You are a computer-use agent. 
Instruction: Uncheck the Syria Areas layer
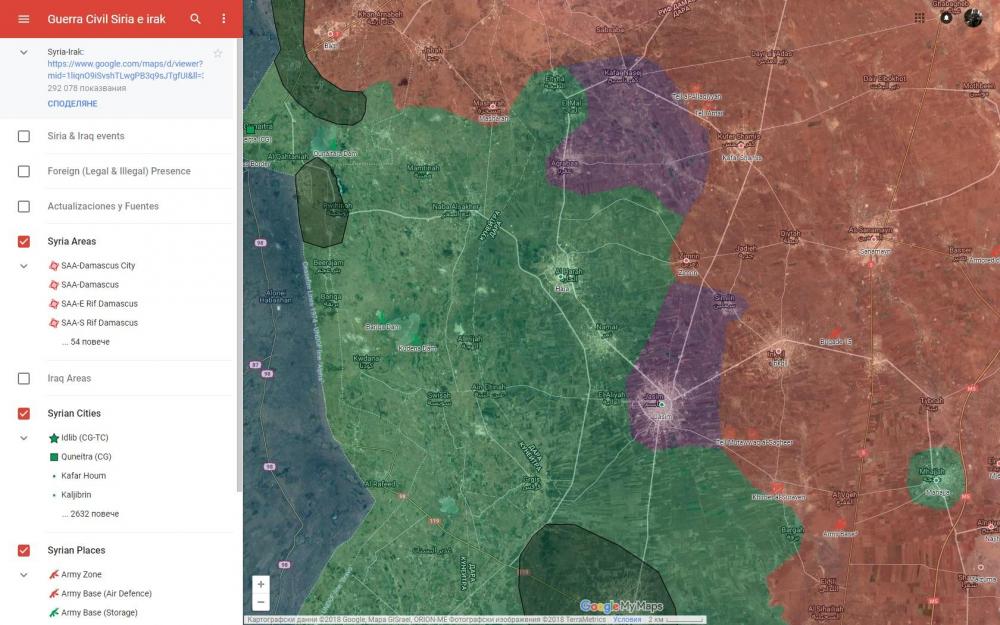24,242
